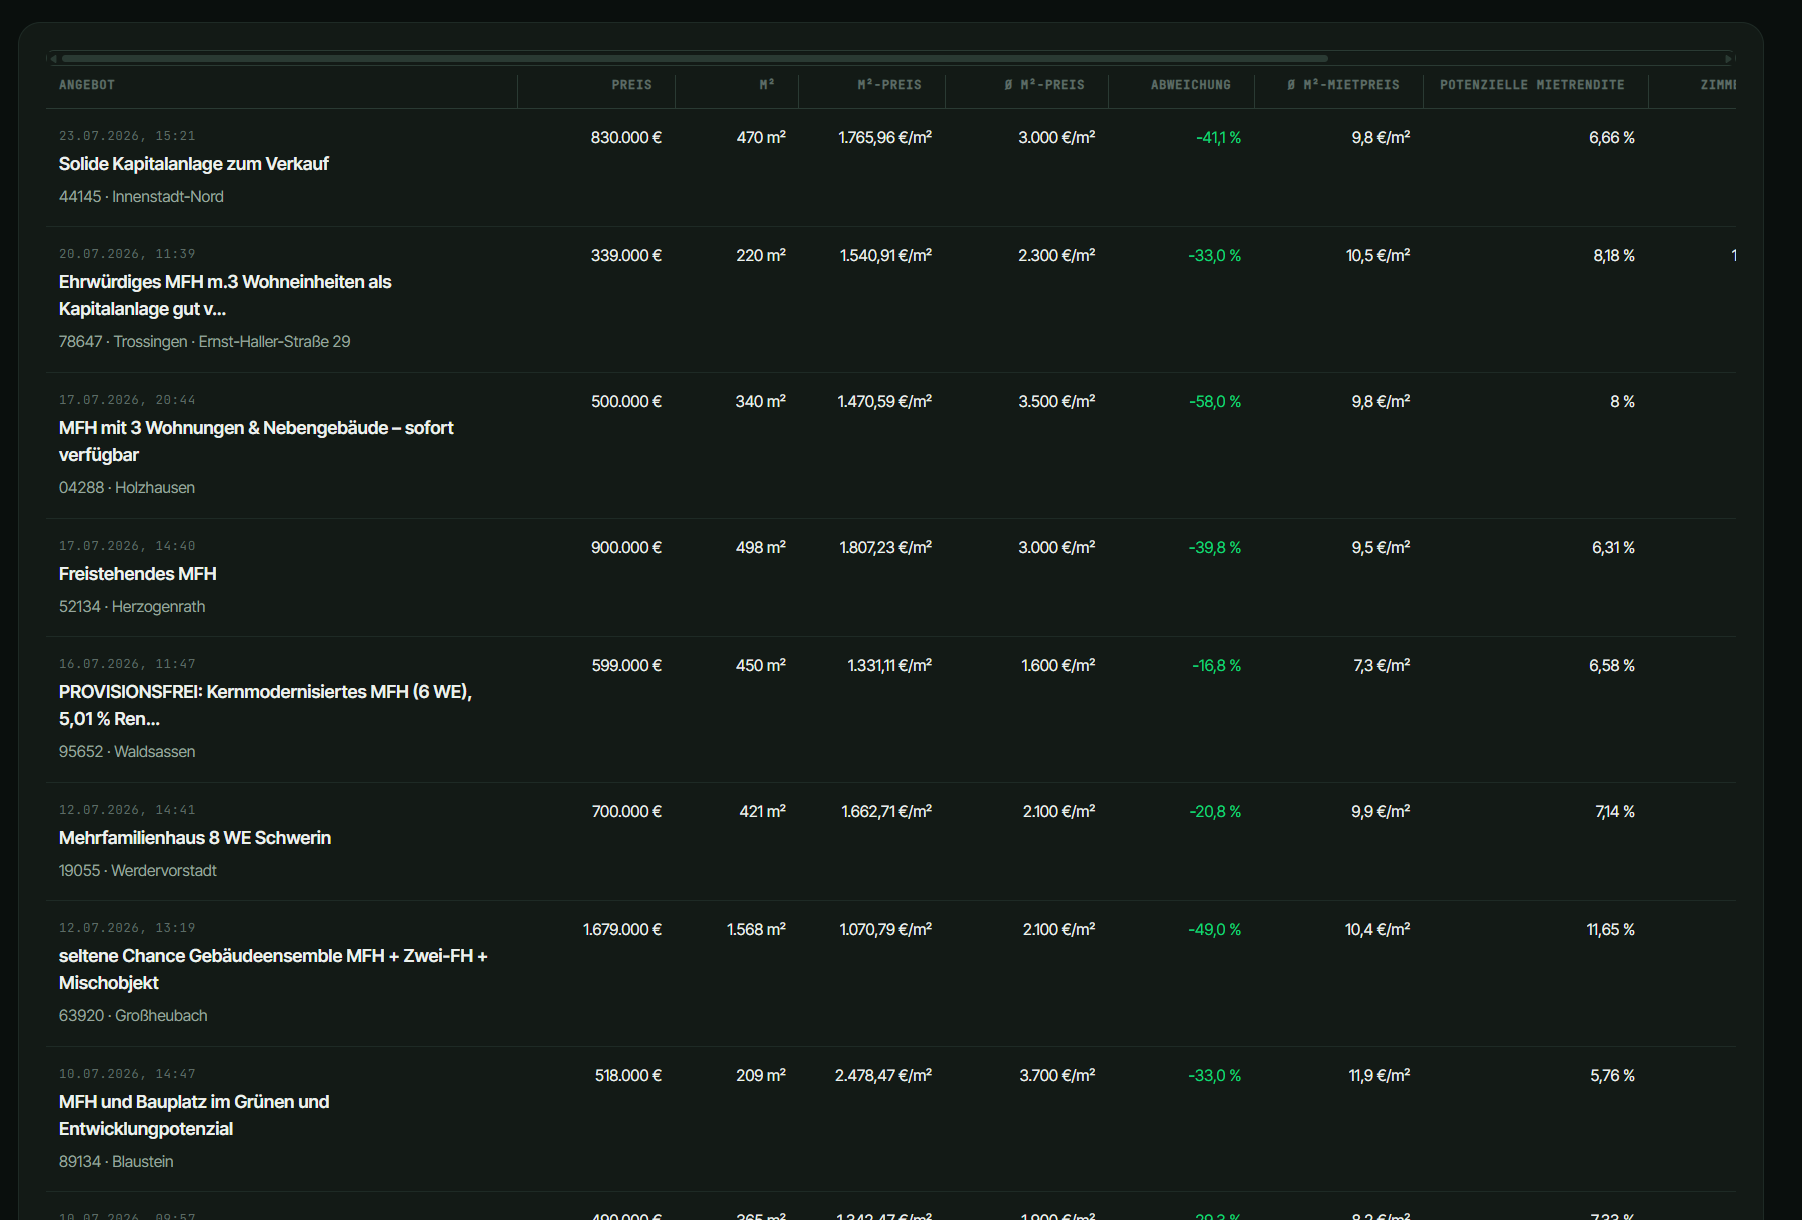Click the m² price "1.470,59 €/m²"

[x=885, y=402]
